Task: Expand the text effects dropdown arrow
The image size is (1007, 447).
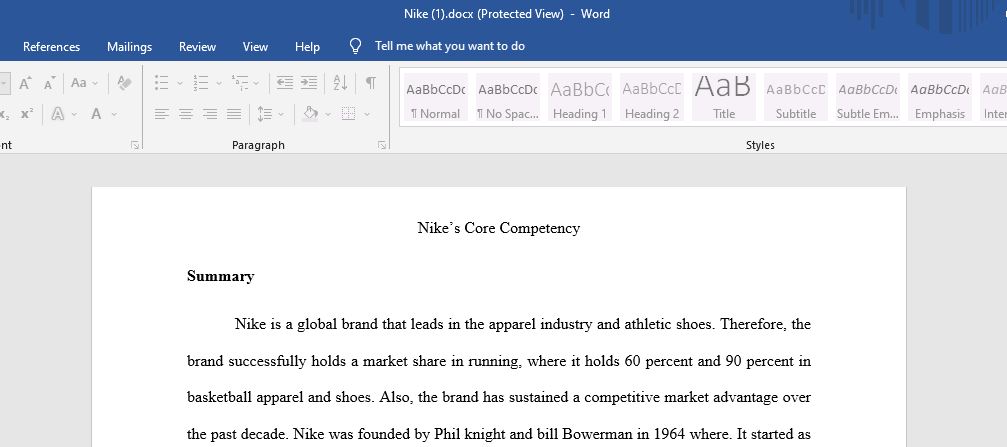Action: (x=74, y=115)
